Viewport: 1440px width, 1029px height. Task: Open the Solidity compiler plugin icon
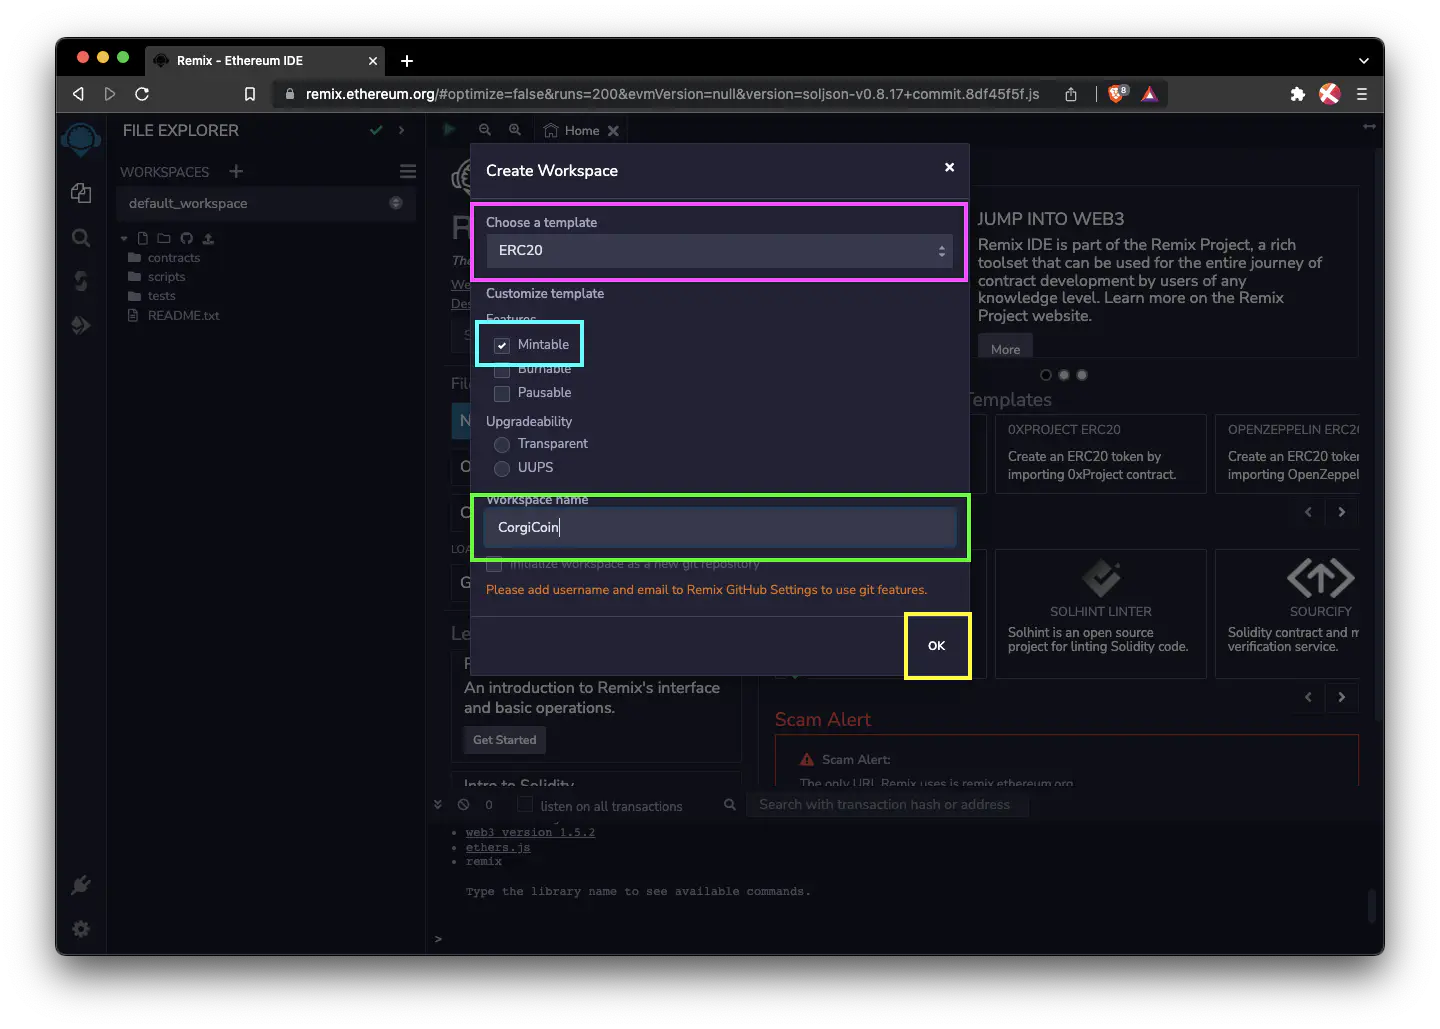point(81,281)
